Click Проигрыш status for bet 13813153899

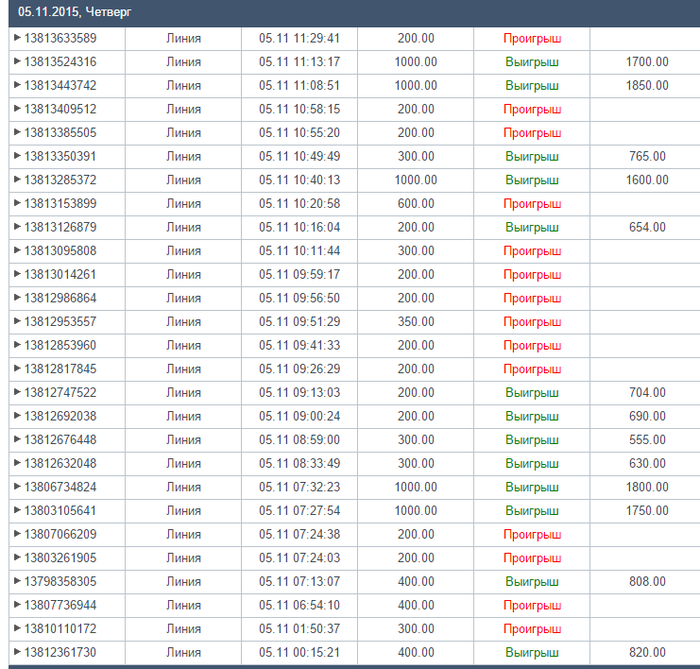click(x=532, y=204)
